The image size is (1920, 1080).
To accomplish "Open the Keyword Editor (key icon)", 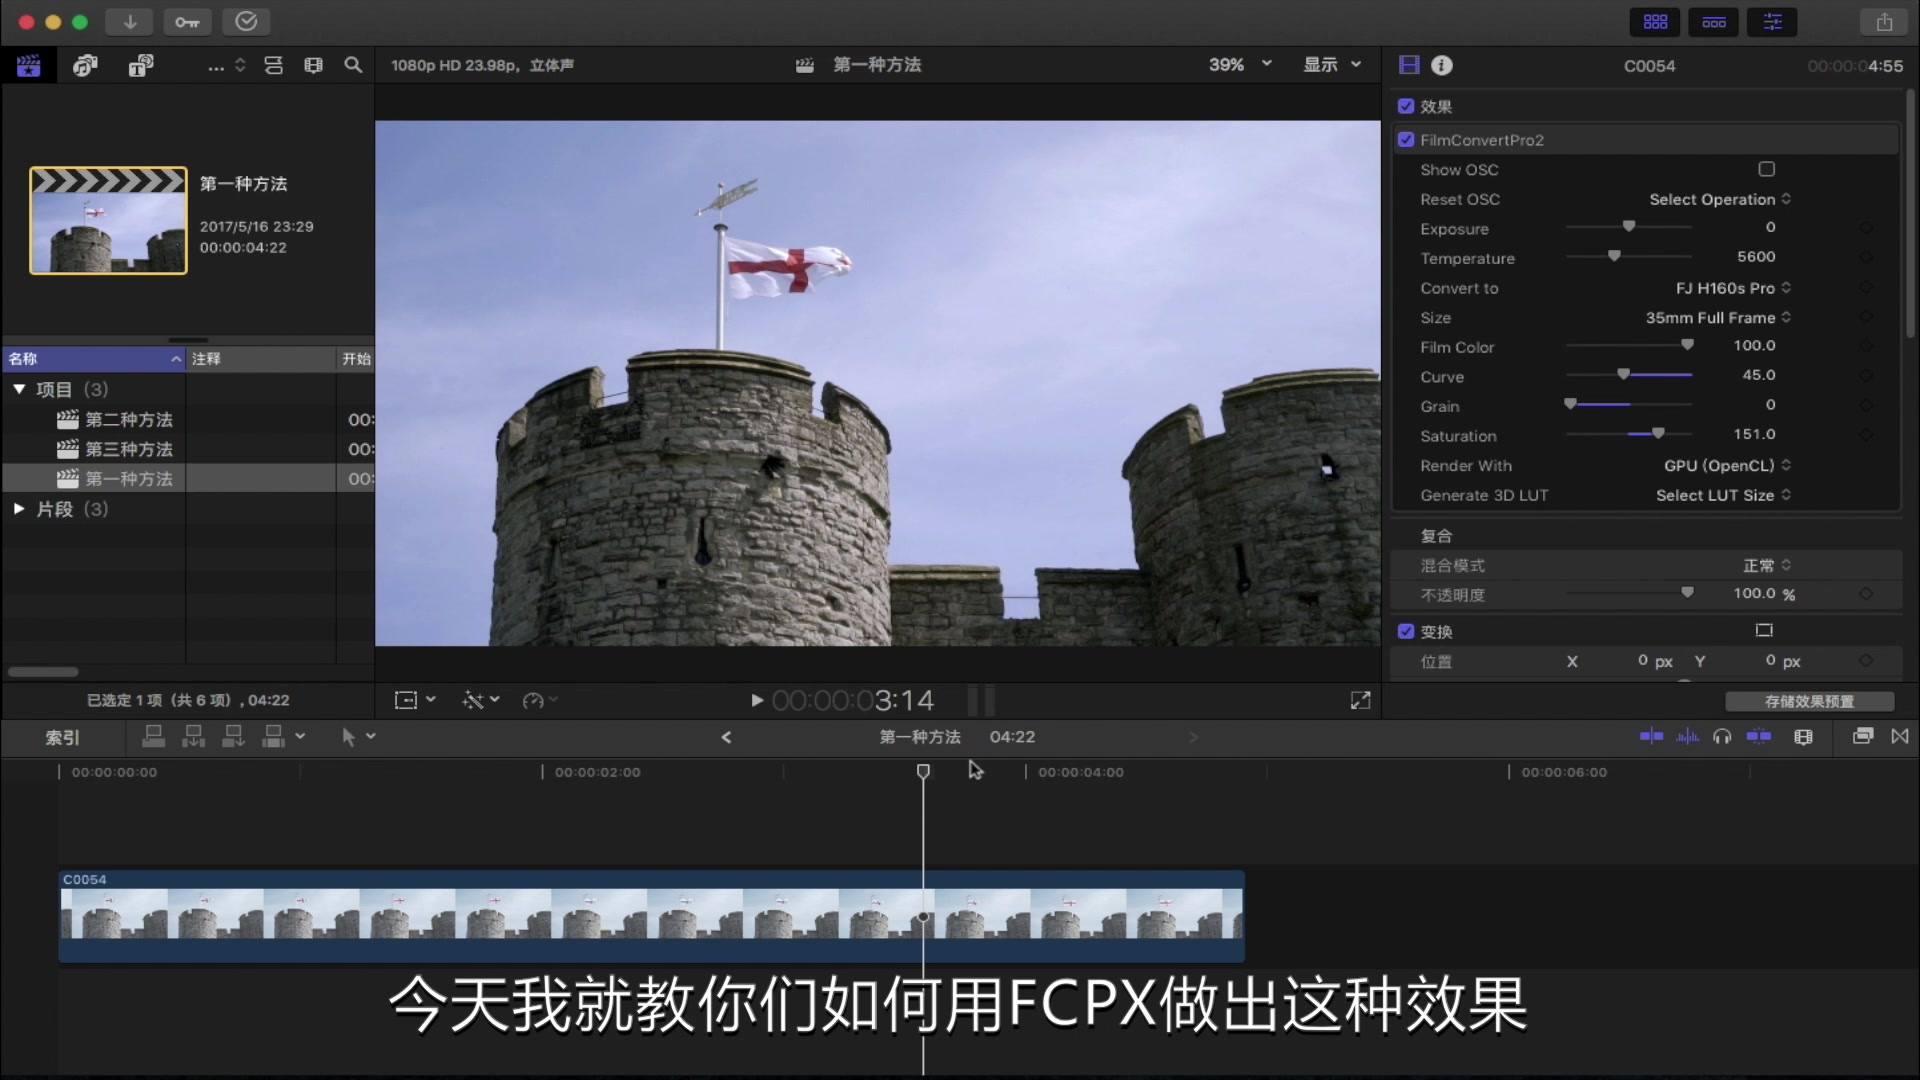I will [188, 21].
